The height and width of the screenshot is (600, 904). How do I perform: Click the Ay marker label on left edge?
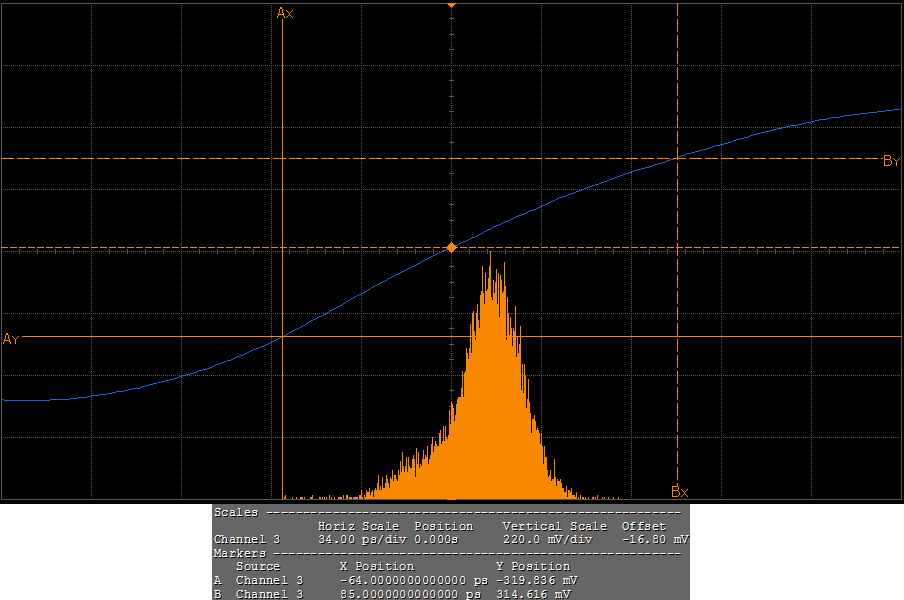coord(11,339)
